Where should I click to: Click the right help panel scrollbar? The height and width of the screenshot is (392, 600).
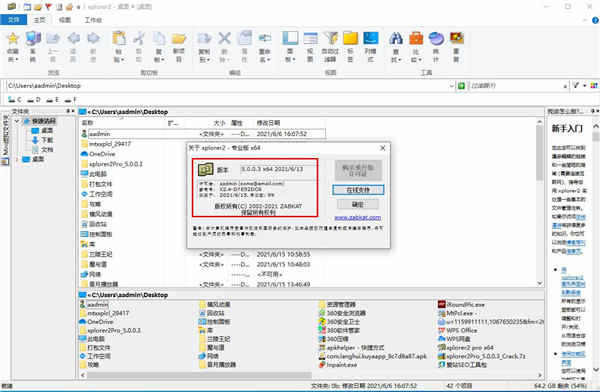[595, 137]
